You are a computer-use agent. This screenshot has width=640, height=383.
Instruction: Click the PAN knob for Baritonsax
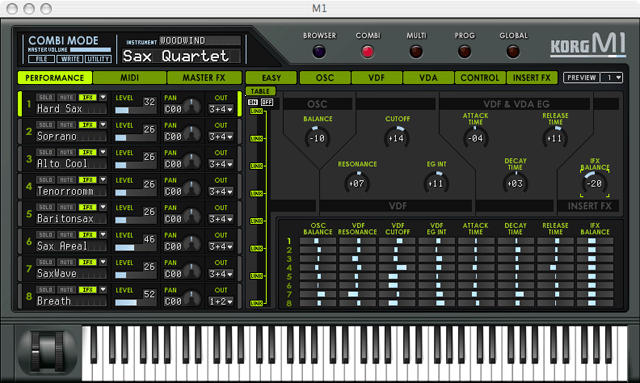192,216
